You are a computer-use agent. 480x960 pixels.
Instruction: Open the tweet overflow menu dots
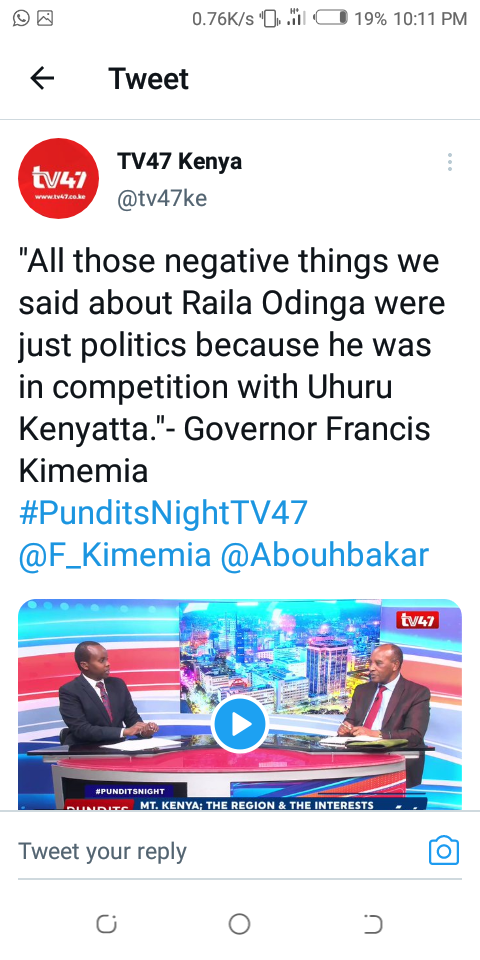(x=449, y=162)
